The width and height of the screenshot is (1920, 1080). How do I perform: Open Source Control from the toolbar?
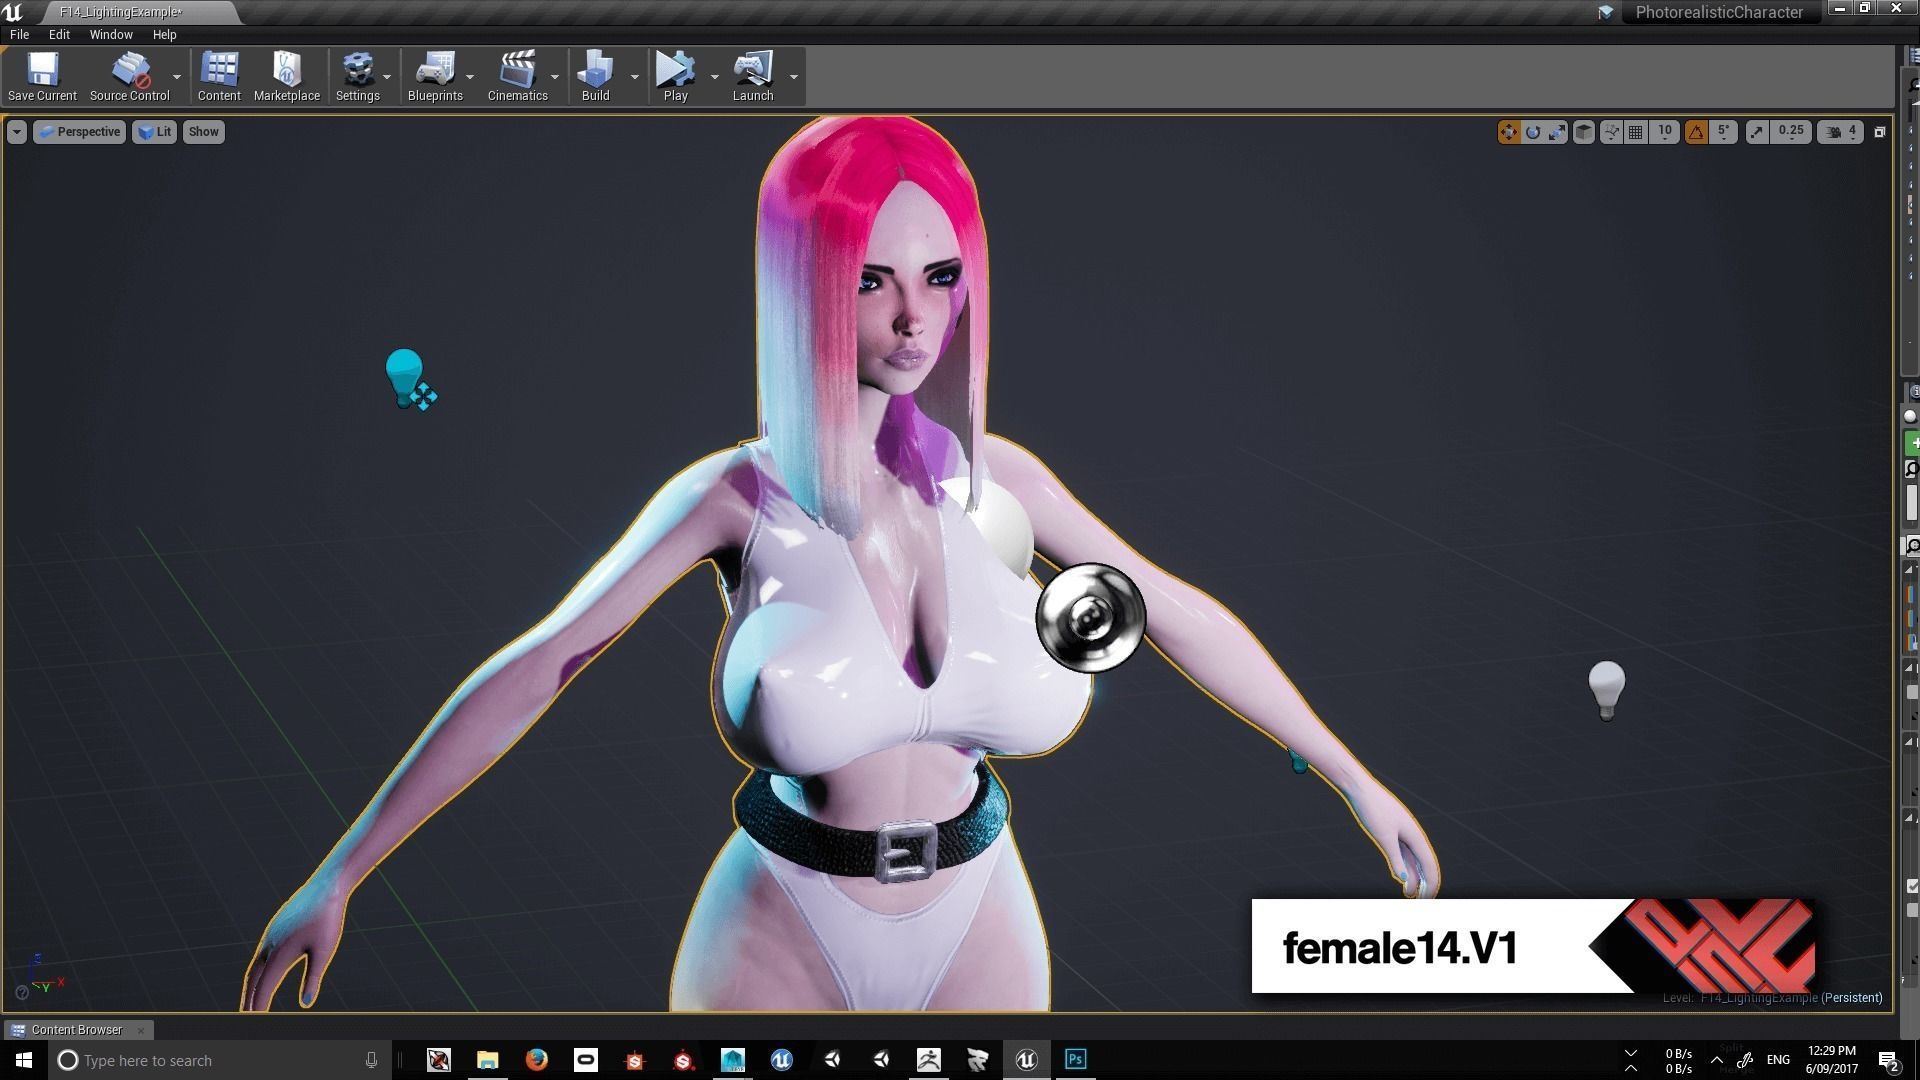point(130,76)
